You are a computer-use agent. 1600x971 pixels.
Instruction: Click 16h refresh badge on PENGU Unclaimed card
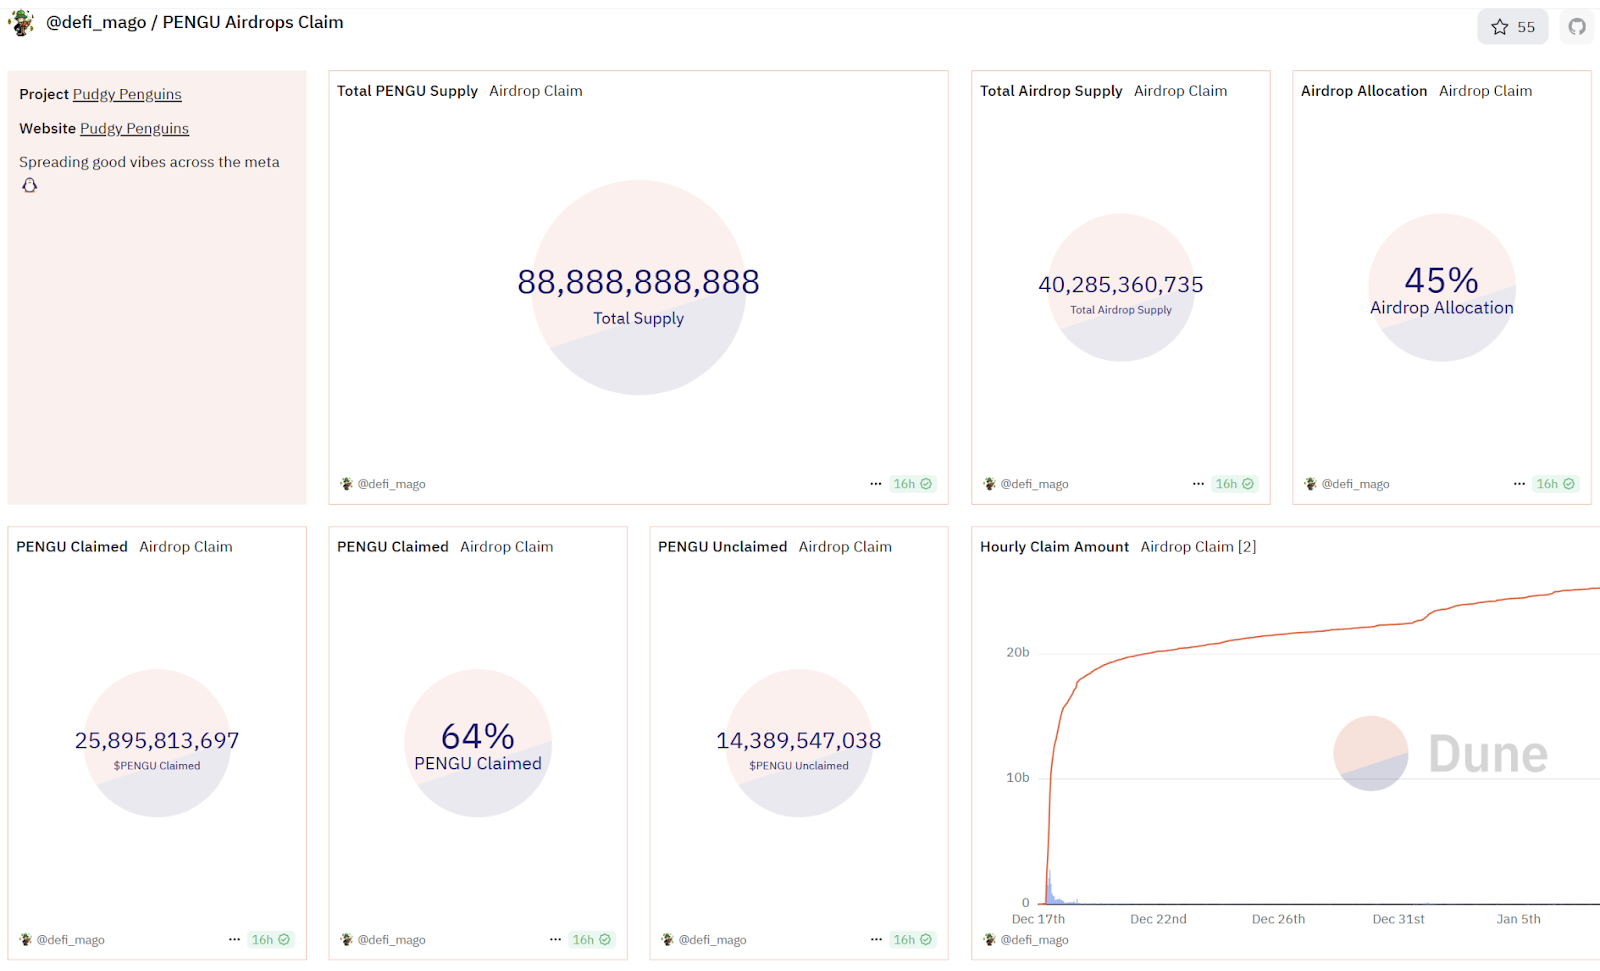point(913,940)
